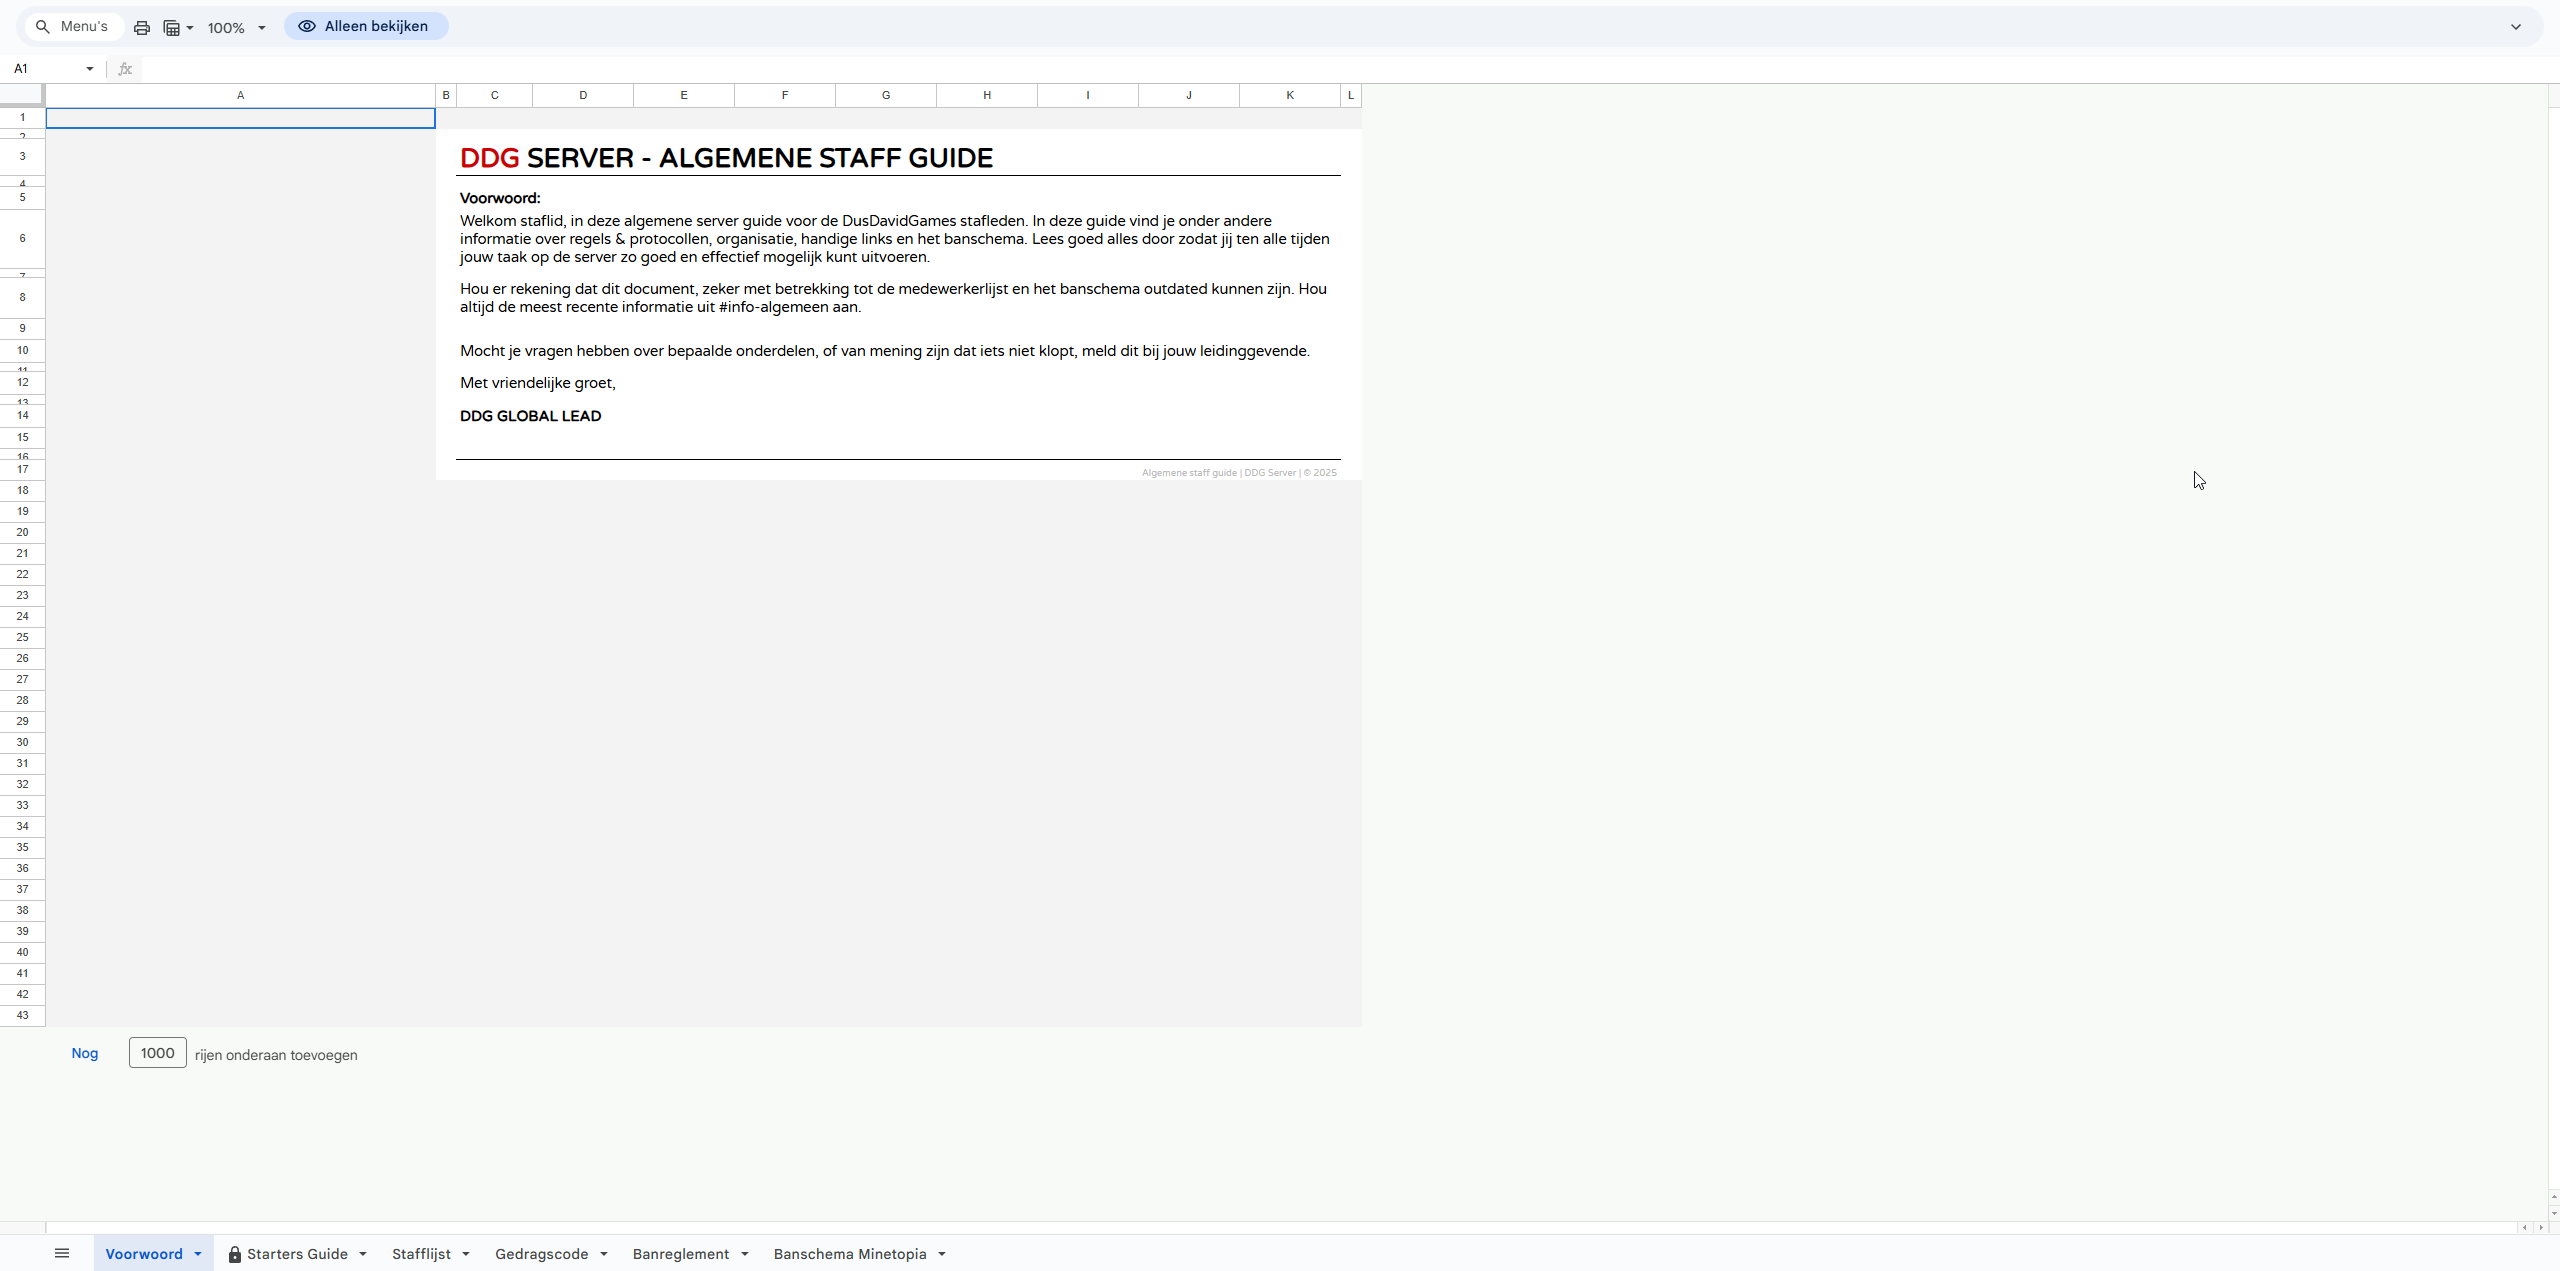2560x1271 pixels.
Task: Open the Banreglement sheet tab
Action: (680, 1254)
